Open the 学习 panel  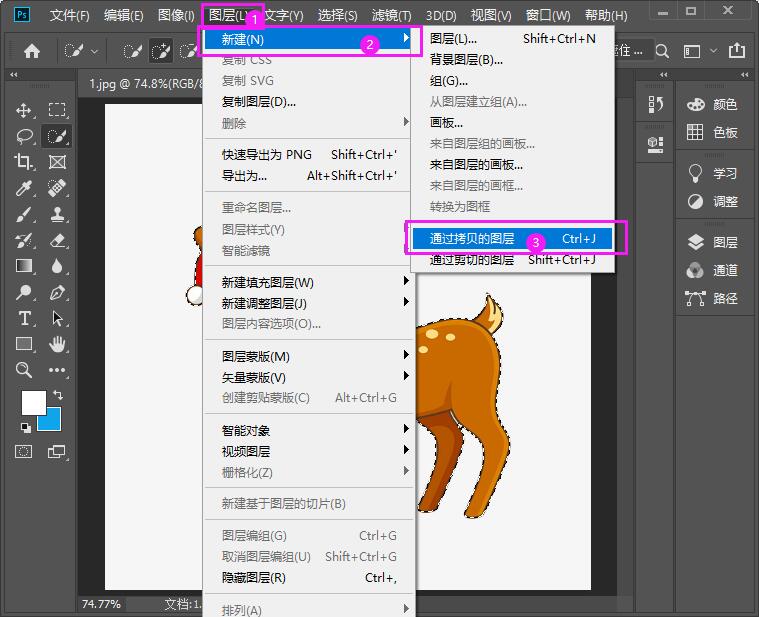(713, 173)
